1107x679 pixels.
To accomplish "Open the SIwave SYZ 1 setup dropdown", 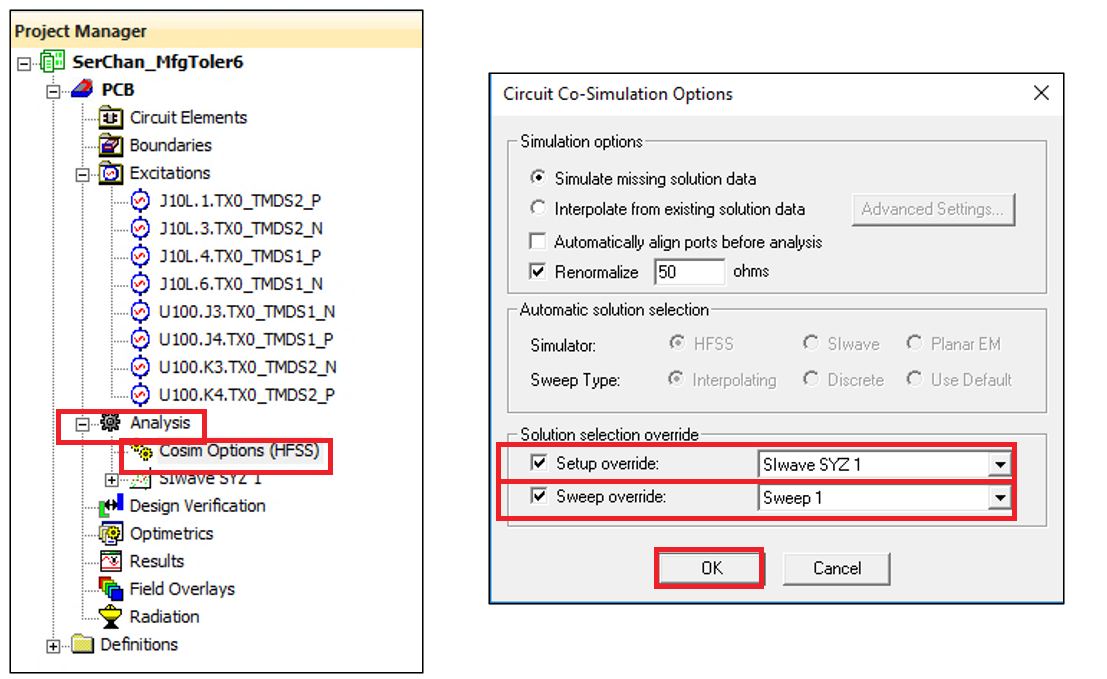I will [1001, 464].
